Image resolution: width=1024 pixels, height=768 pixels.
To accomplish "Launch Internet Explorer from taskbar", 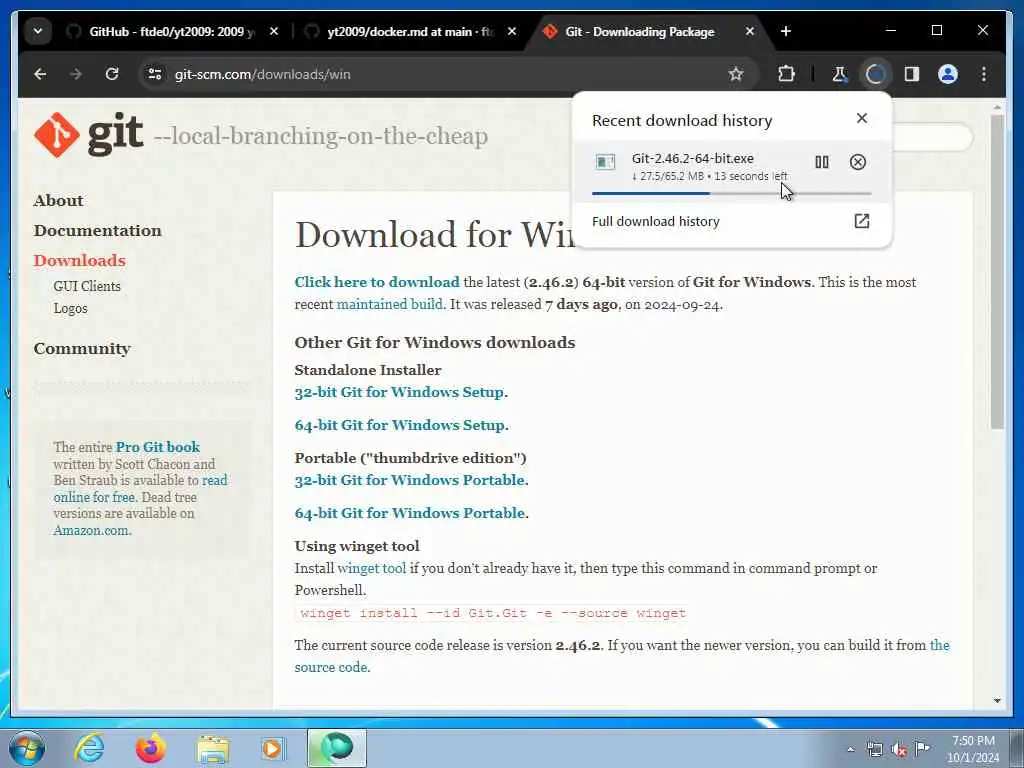I will coord(89,748).
